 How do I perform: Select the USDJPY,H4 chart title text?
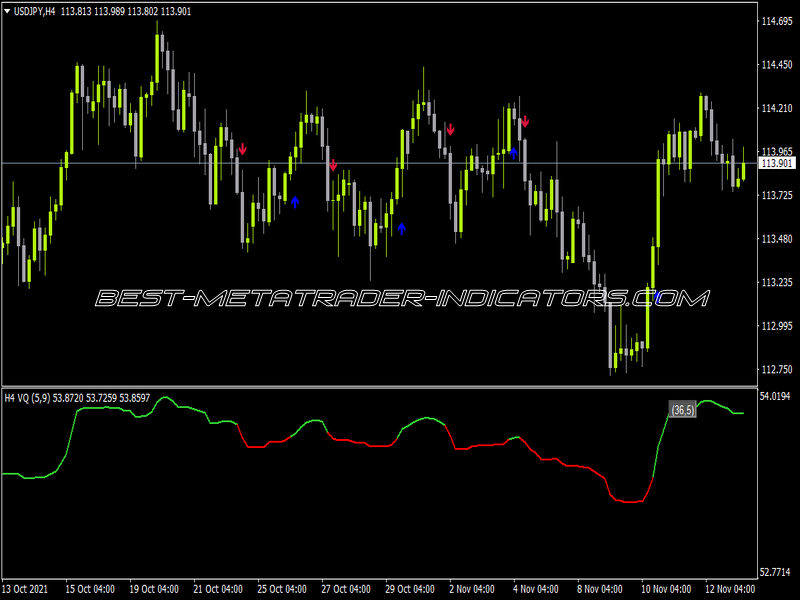(34, 11)
